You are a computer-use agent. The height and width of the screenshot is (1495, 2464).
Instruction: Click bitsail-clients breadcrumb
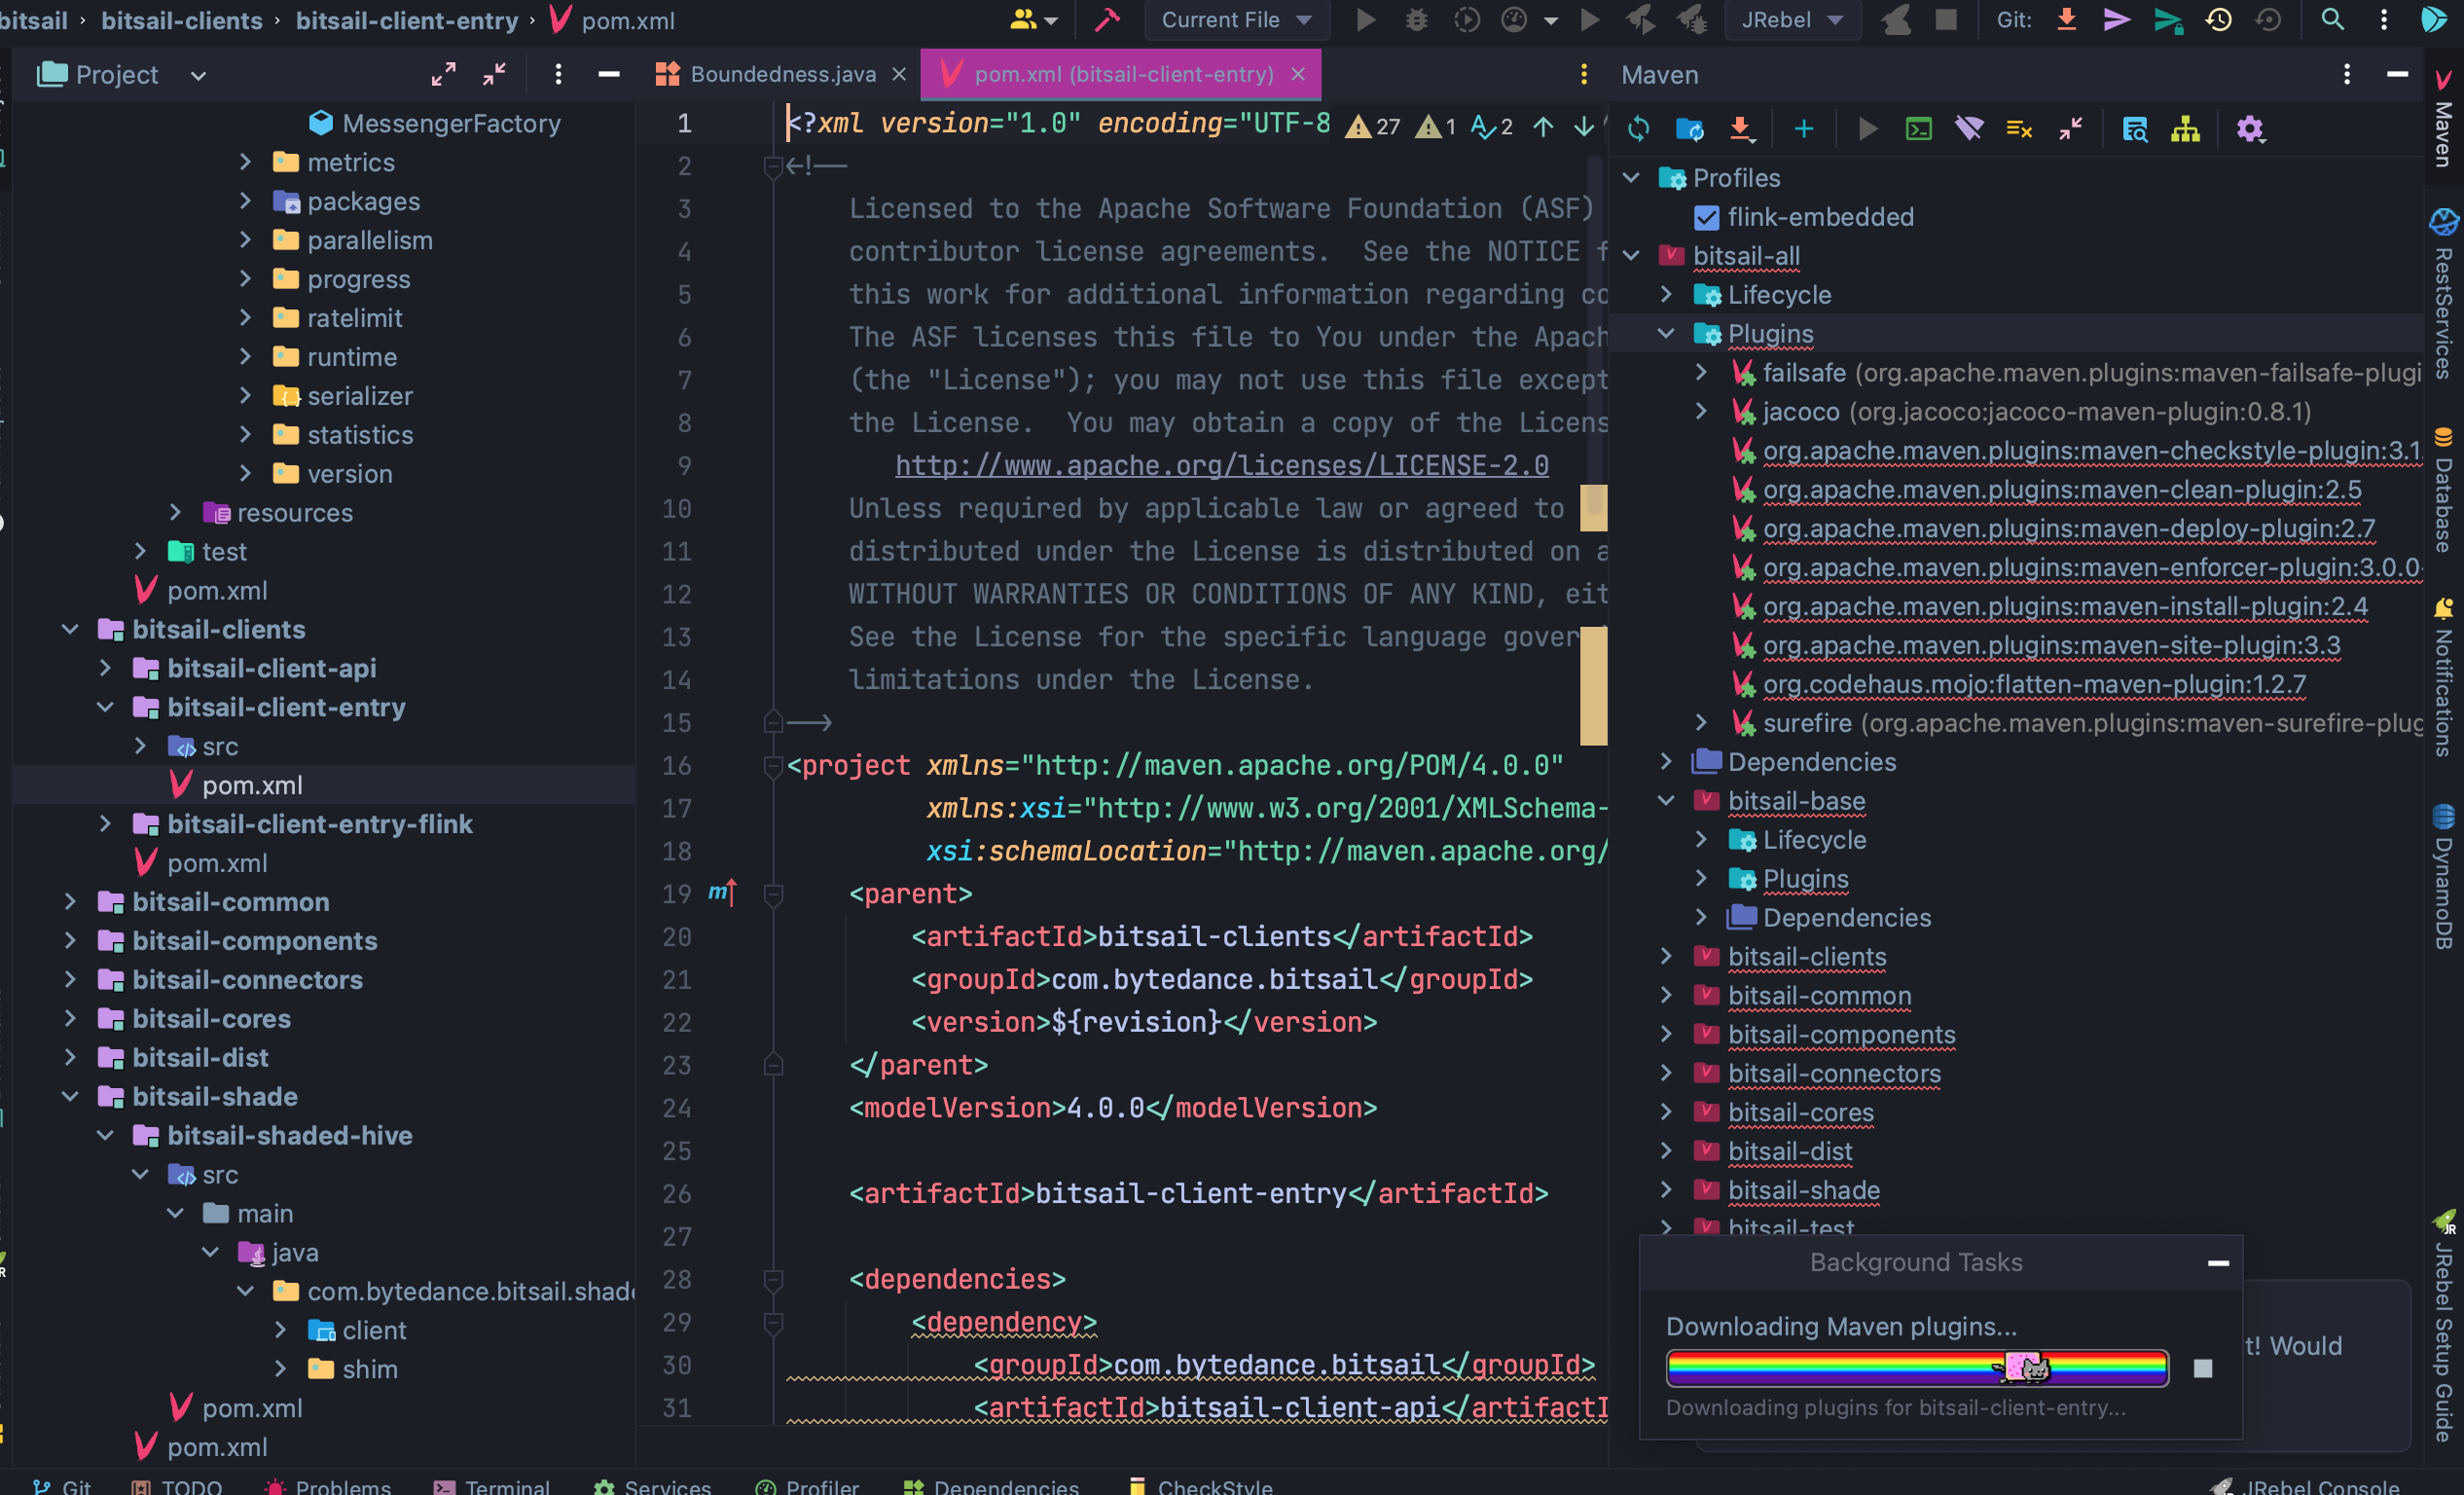182,20
